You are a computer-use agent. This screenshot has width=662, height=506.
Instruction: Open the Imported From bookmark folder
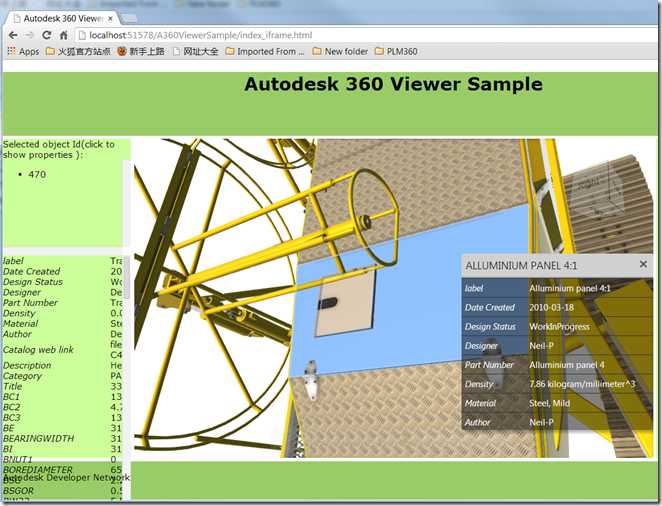[265, 51]
